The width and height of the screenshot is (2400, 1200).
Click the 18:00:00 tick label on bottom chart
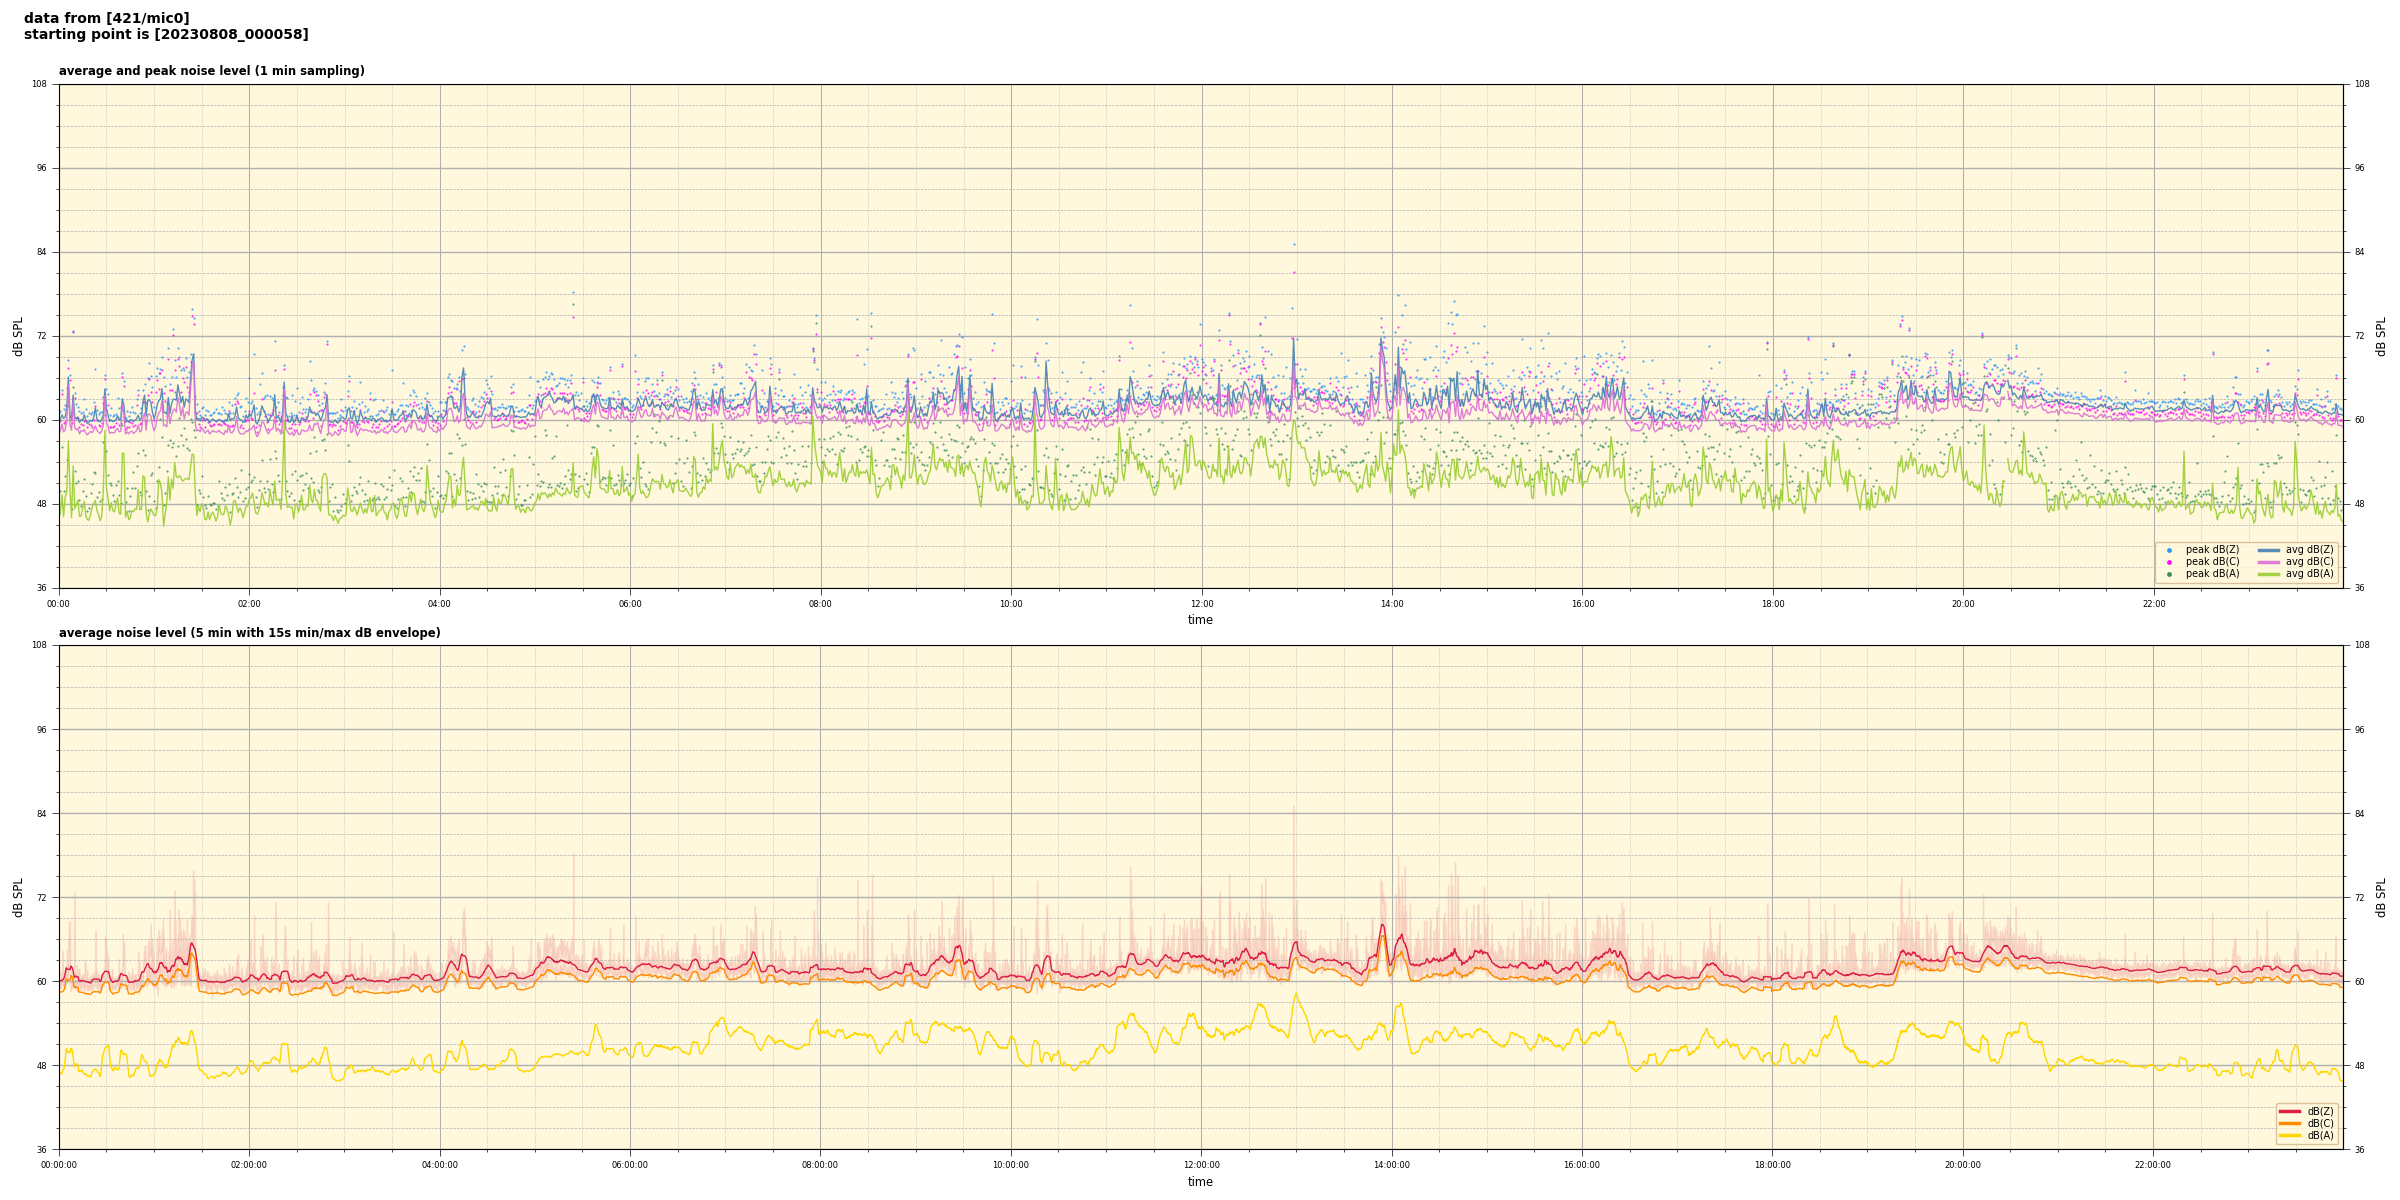[1772, 1165]
